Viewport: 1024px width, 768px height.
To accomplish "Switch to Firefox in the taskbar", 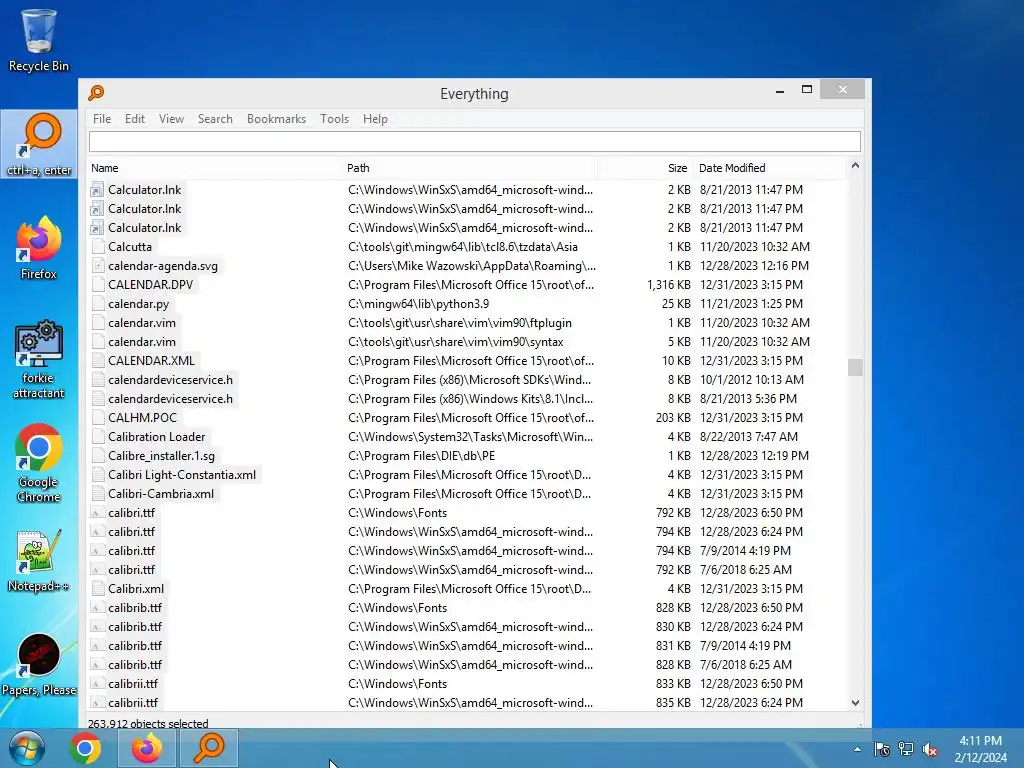I will click(x=147, y=748).
